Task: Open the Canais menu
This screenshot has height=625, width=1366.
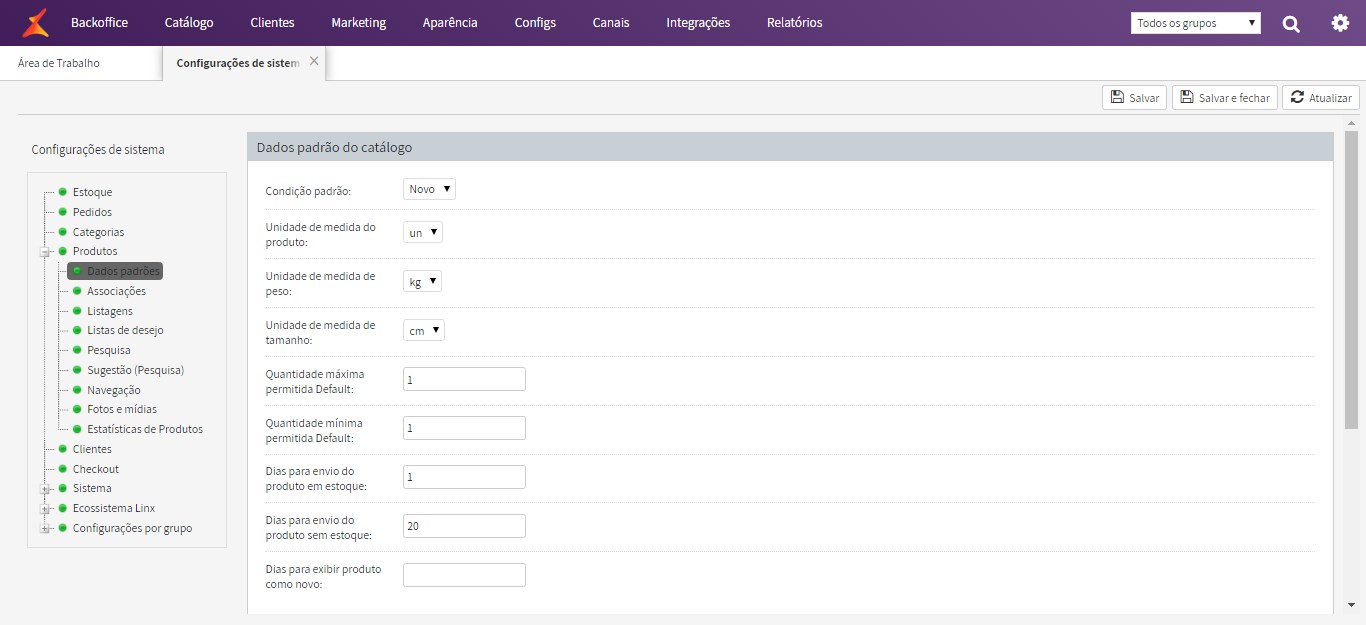Action: [611, 22]
